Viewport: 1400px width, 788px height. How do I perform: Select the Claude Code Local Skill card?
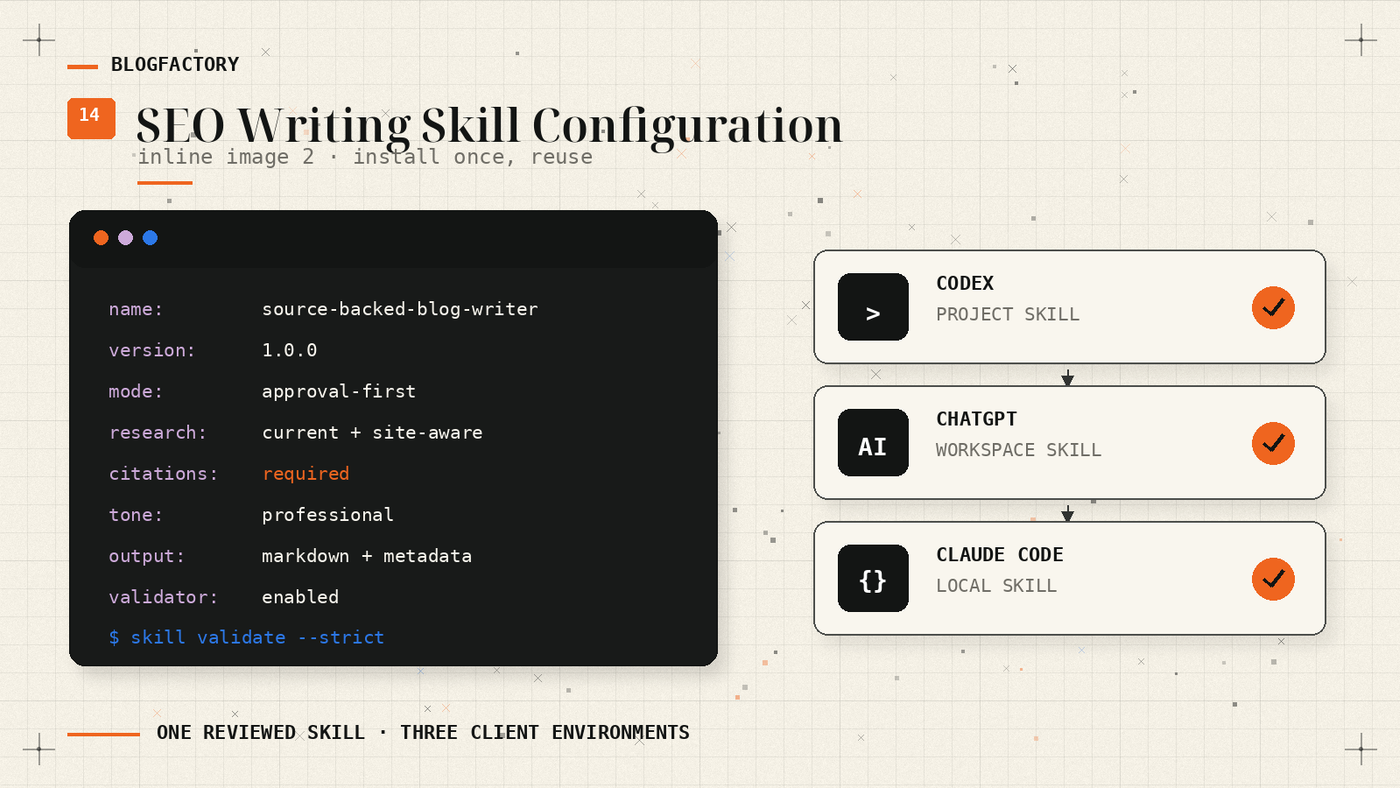point(1069,578)
